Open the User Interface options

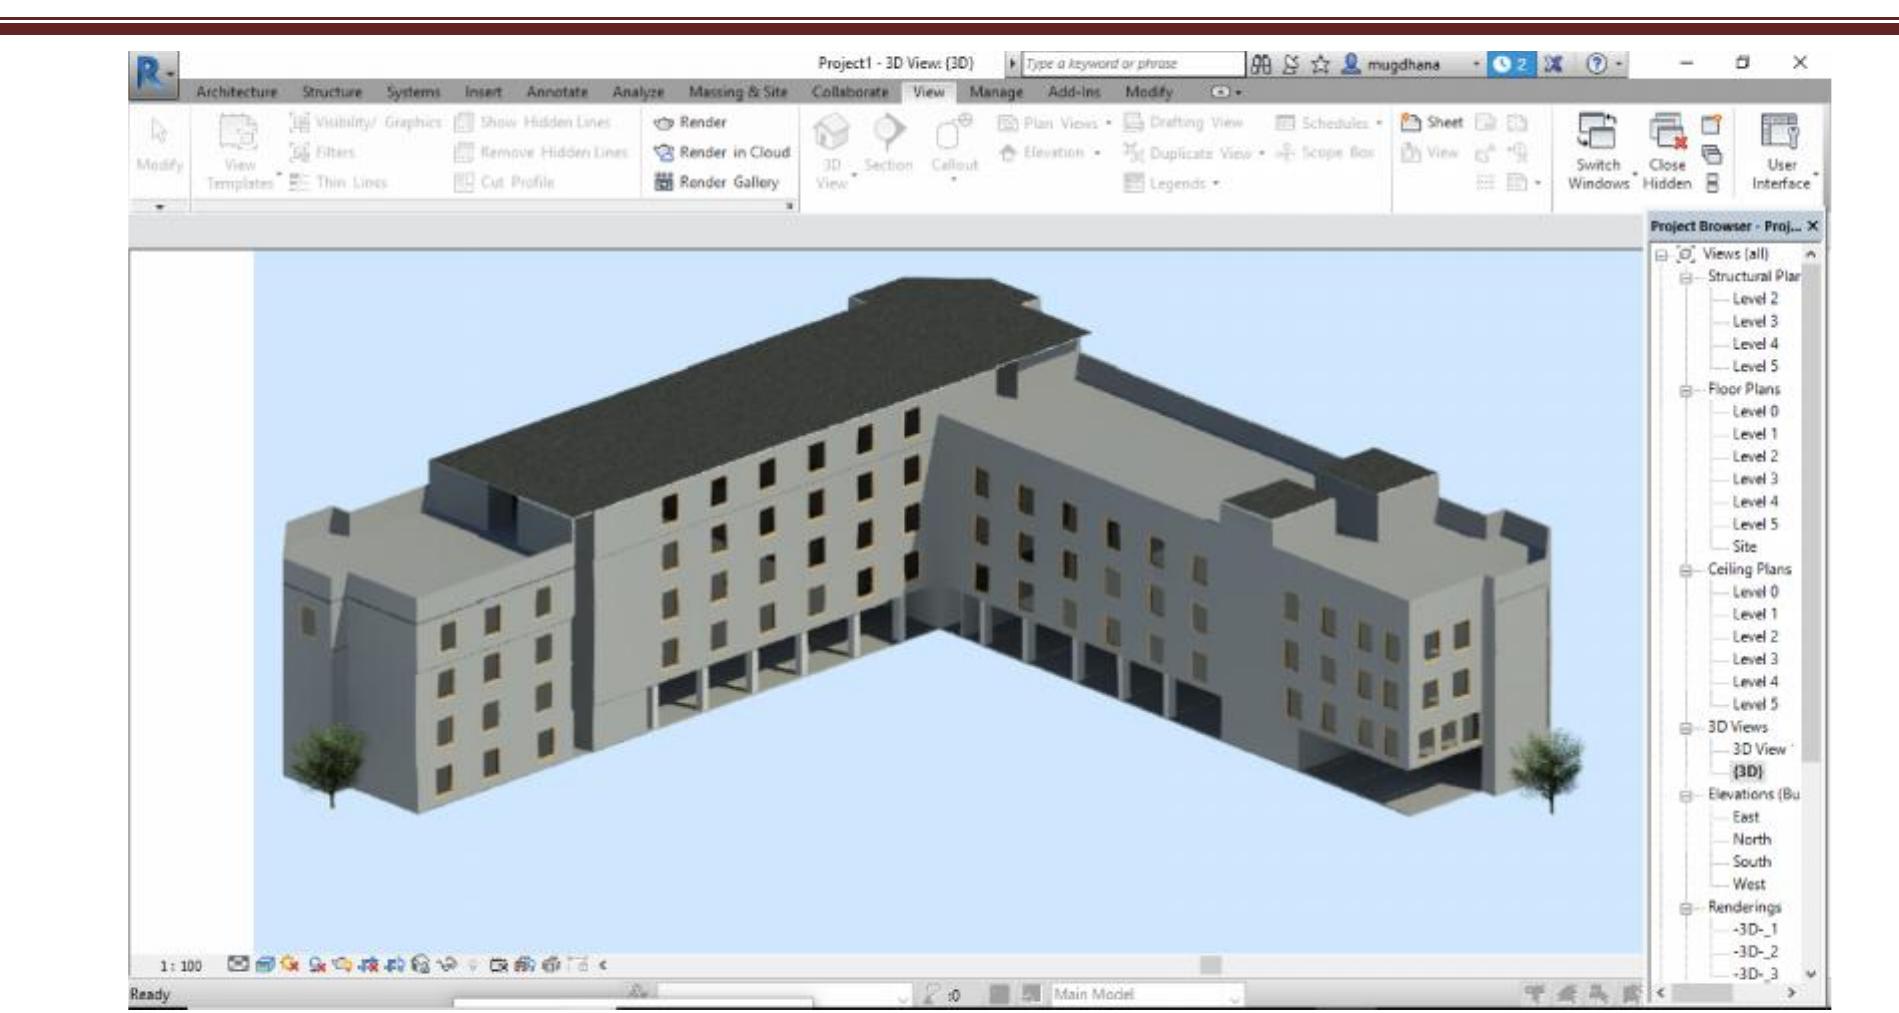[x=1779, y=132]
